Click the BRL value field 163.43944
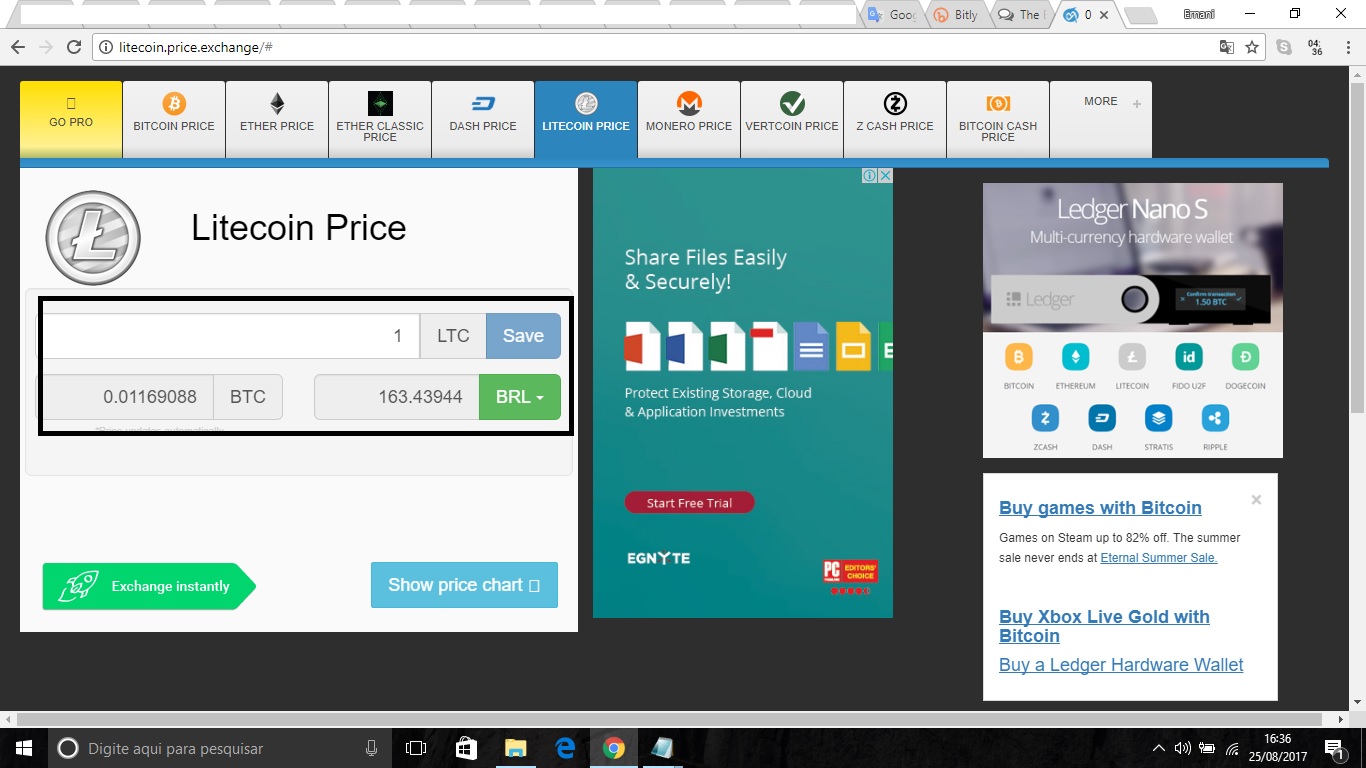 [x=397, y=397]
